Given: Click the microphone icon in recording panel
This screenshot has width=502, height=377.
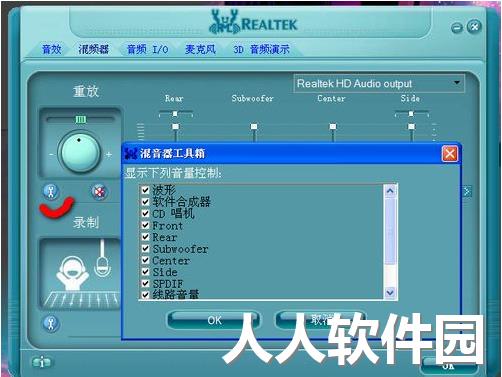Looking at the screenshot, I should (103, 259).
